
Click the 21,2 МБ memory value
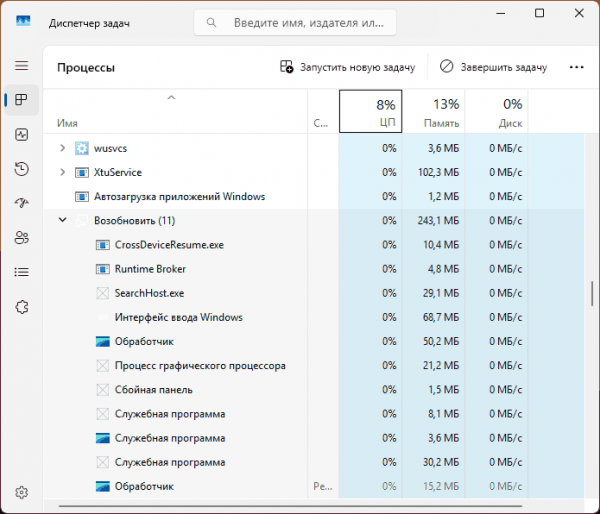(x=440, y=366)
